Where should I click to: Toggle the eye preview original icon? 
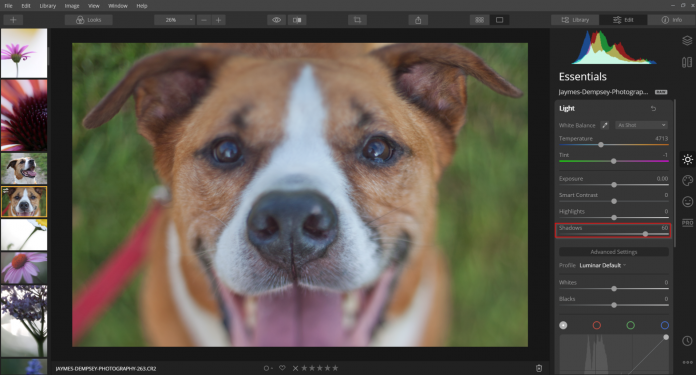[277, 20]
